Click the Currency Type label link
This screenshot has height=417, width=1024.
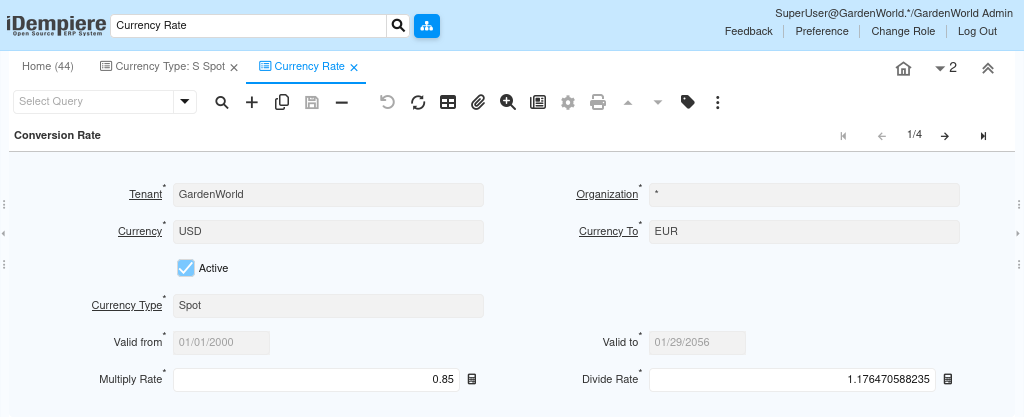click(x=127, y=305)
